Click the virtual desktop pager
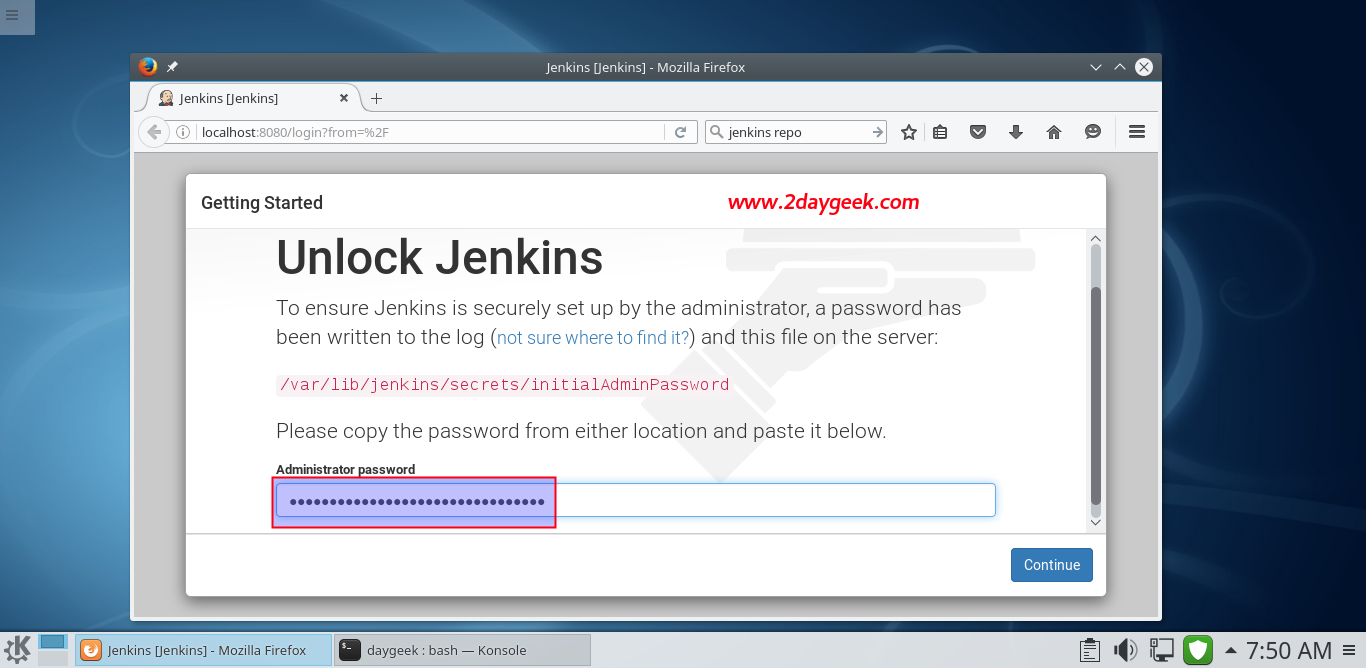Screen dimensions: 1366x668 pos(53,650)
